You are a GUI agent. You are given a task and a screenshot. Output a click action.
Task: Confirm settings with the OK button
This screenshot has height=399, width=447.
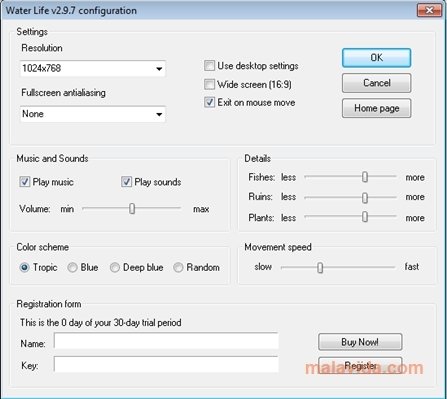tap(376, 58)
